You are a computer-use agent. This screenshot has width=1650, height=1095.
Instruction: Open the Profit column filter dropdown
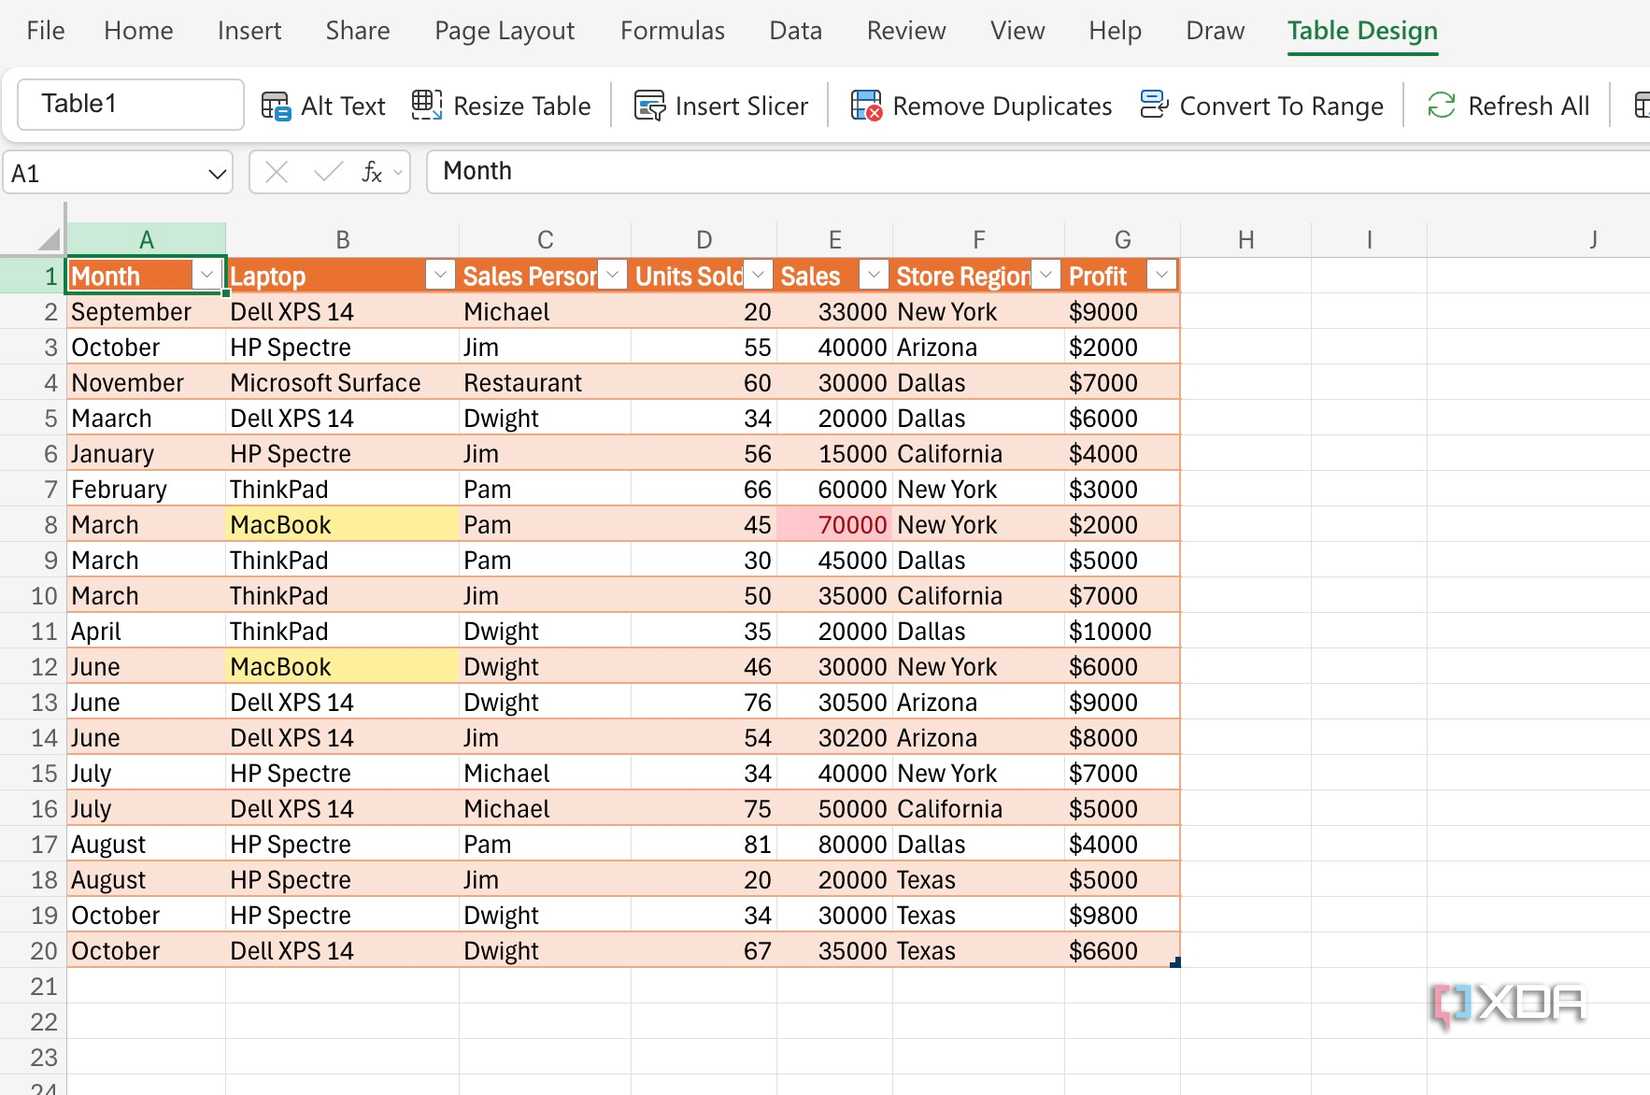coord(1161,274)
